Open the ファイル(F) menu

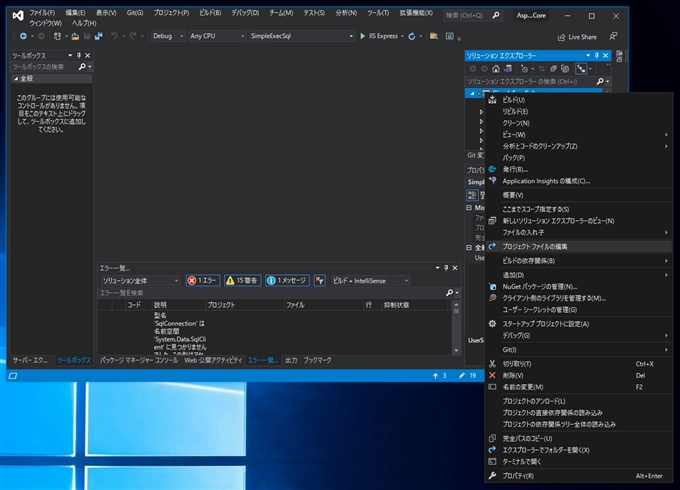[42, 13]
